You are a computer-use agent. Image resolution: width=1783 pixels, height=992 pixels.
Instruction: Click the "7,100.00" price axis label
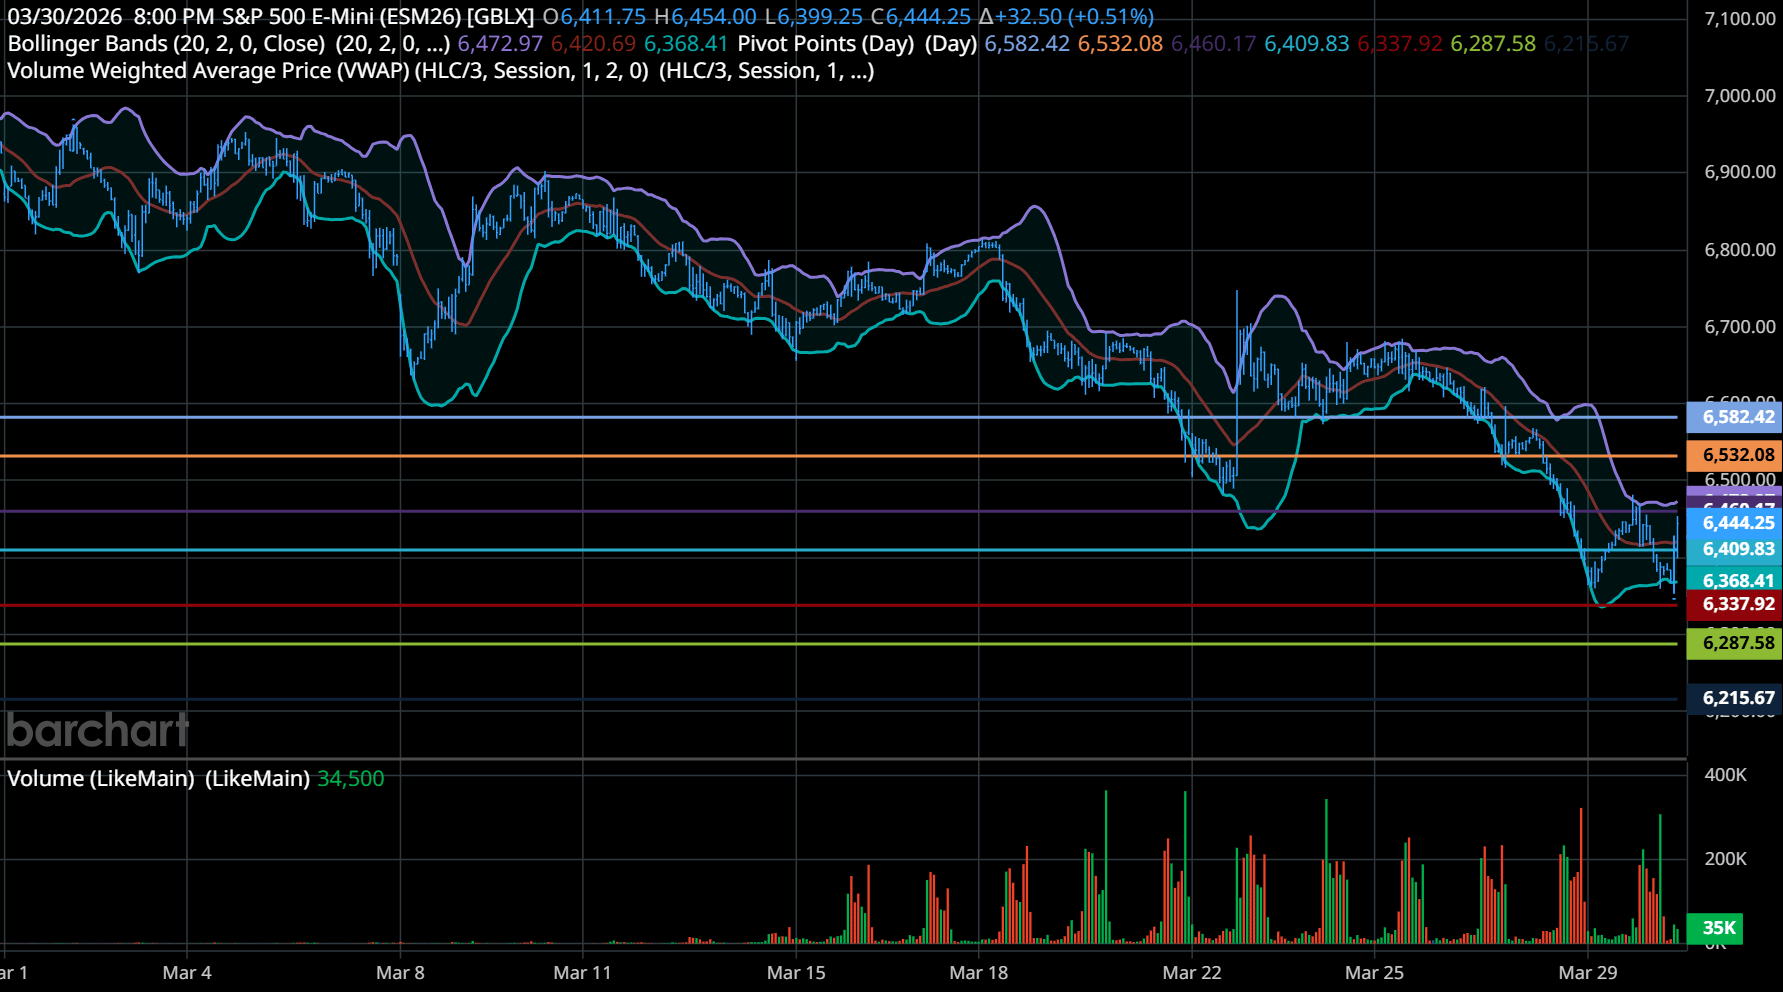[x=1740, y=19]
